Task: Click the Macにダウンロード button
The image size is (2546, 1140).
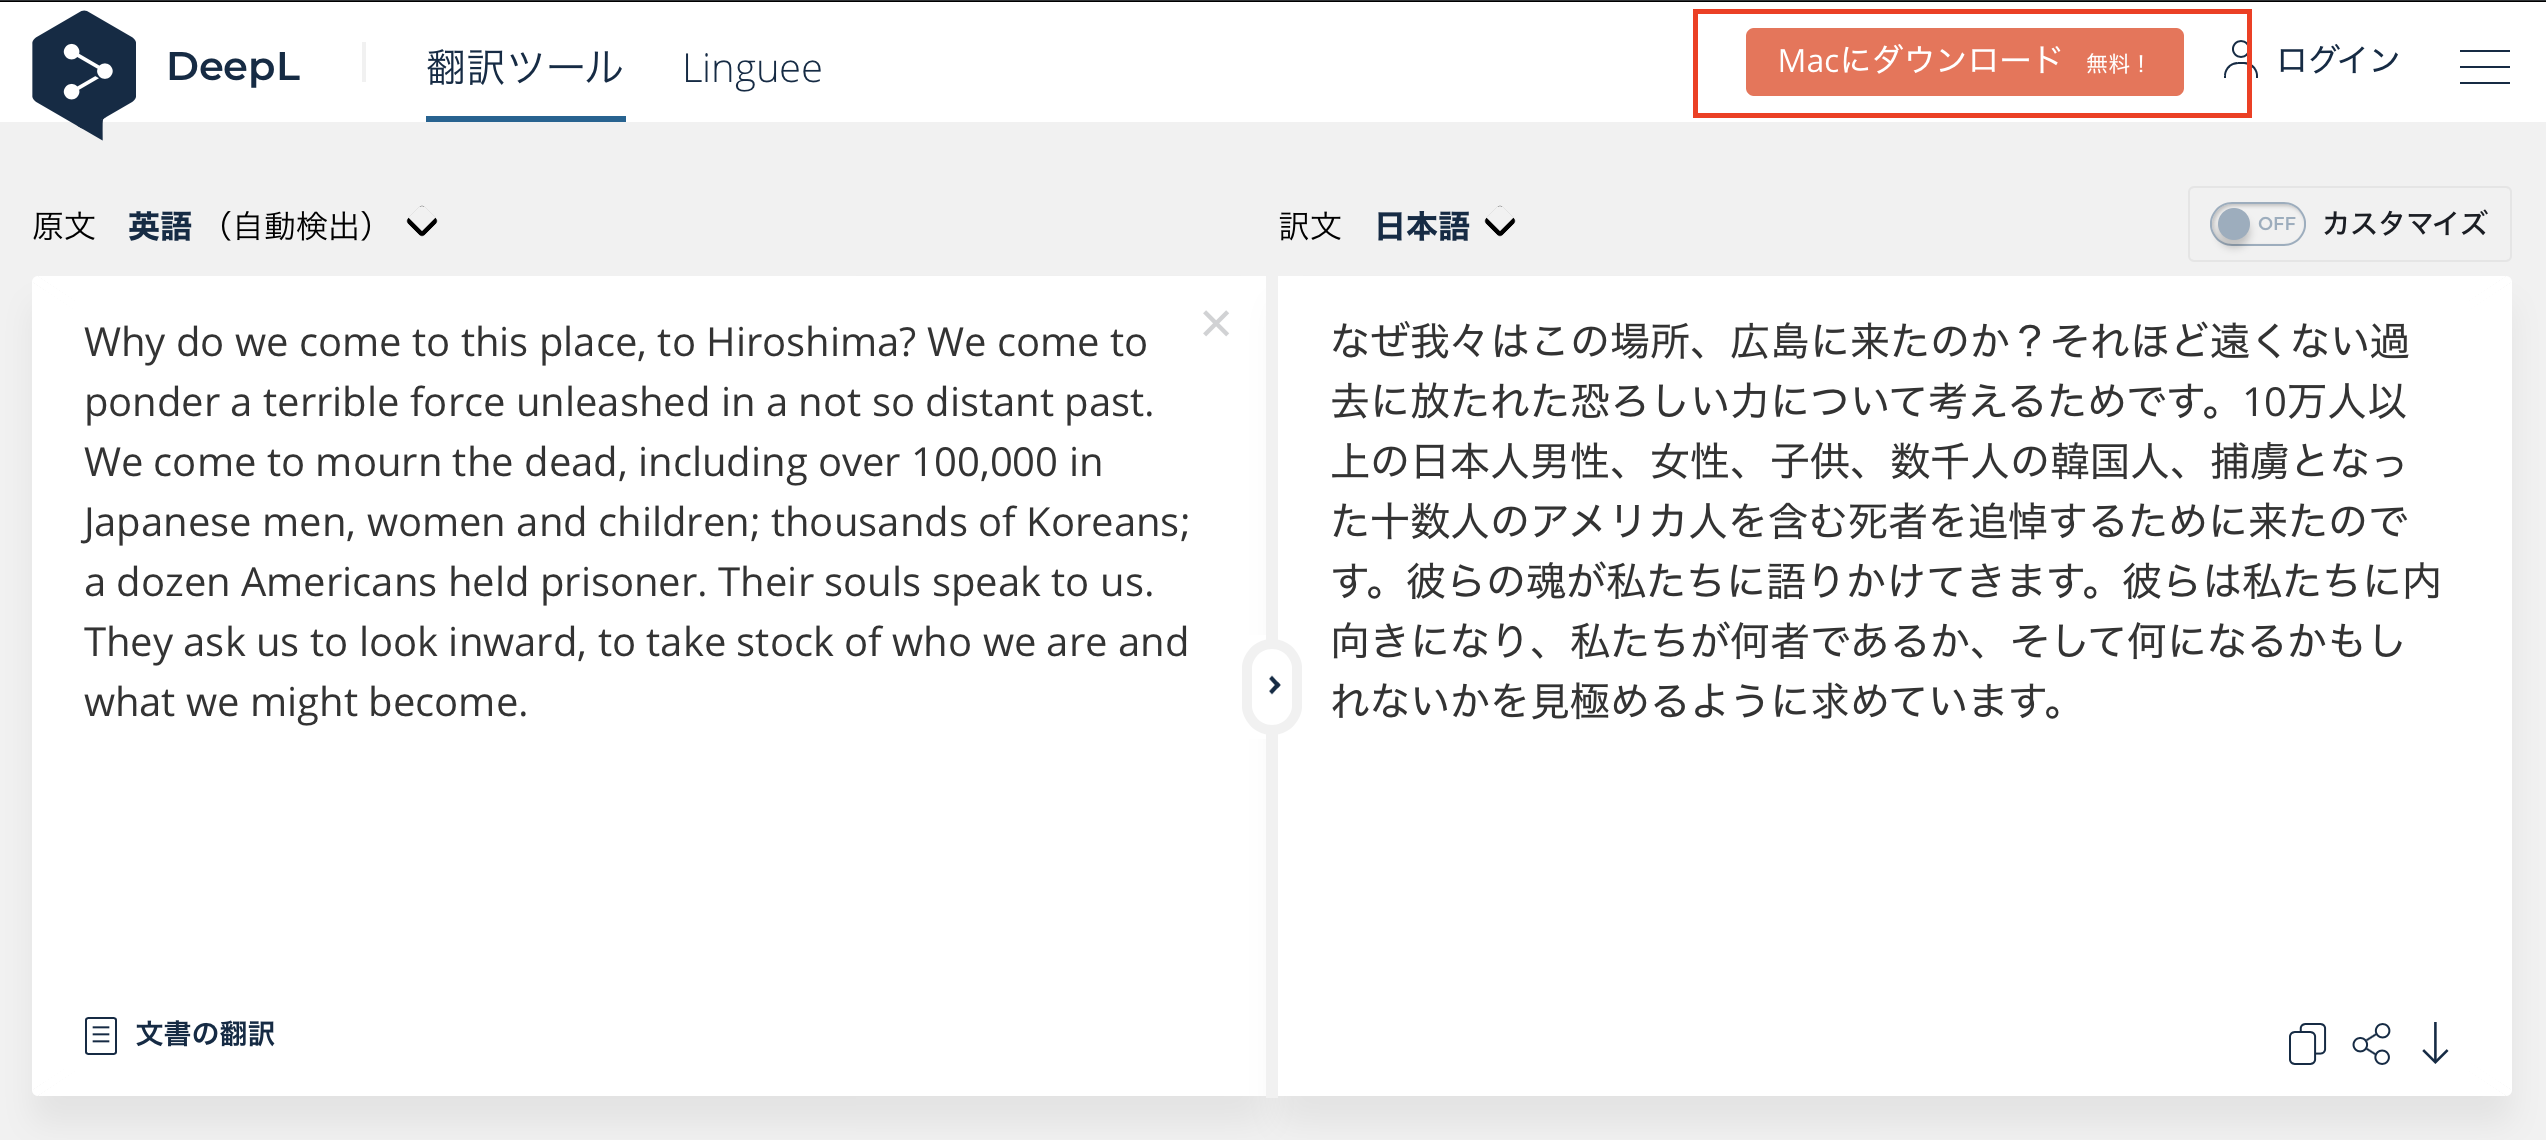Action: tap(1964, 62)
